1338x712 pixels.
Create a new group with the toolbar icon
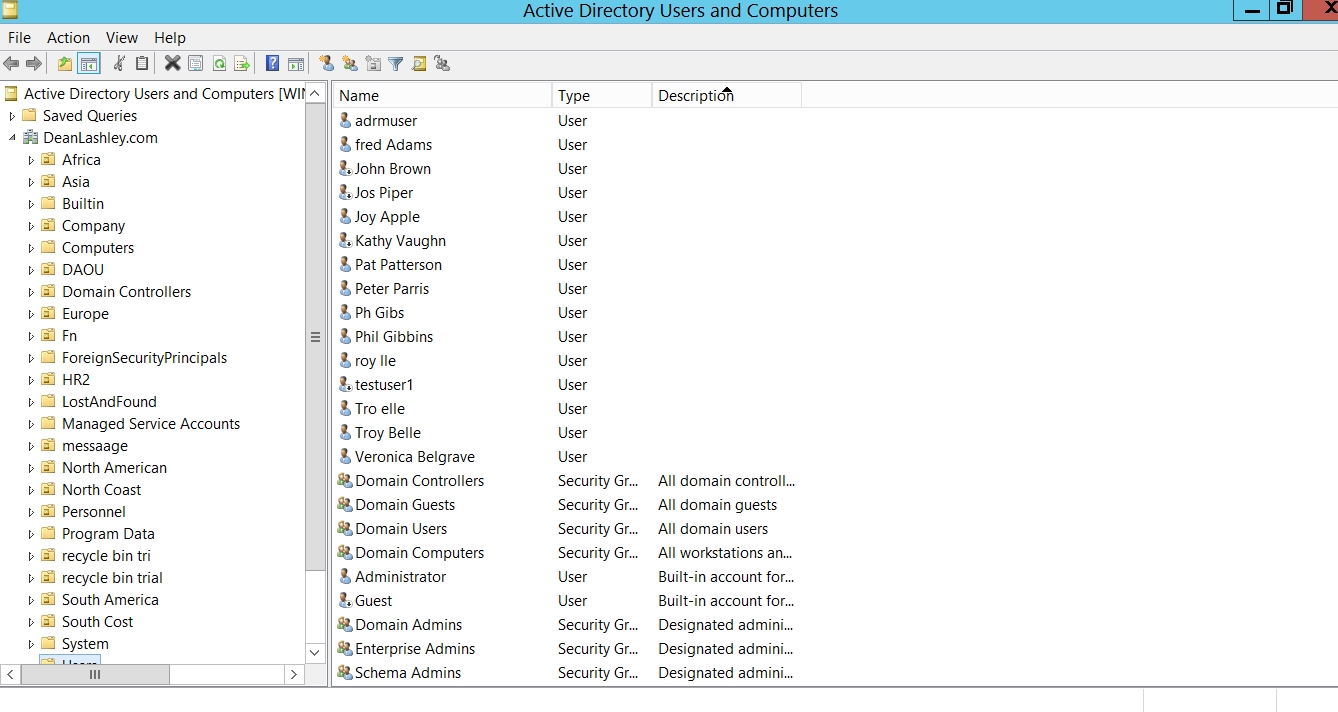350,64
